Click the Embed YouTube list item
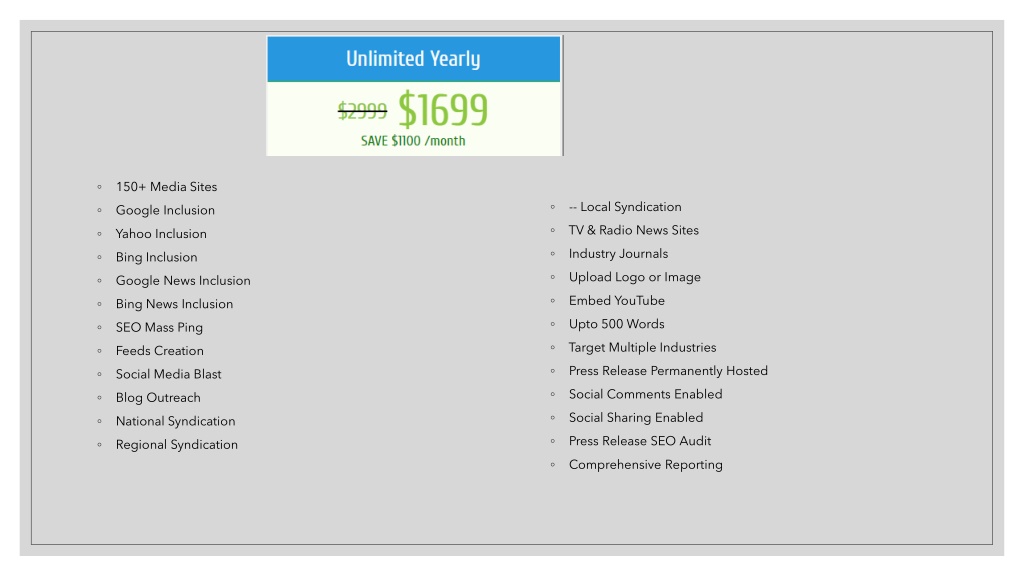The width and height of the screenshot is (1024, 576). pyautogui.click(x=616, y=300)
